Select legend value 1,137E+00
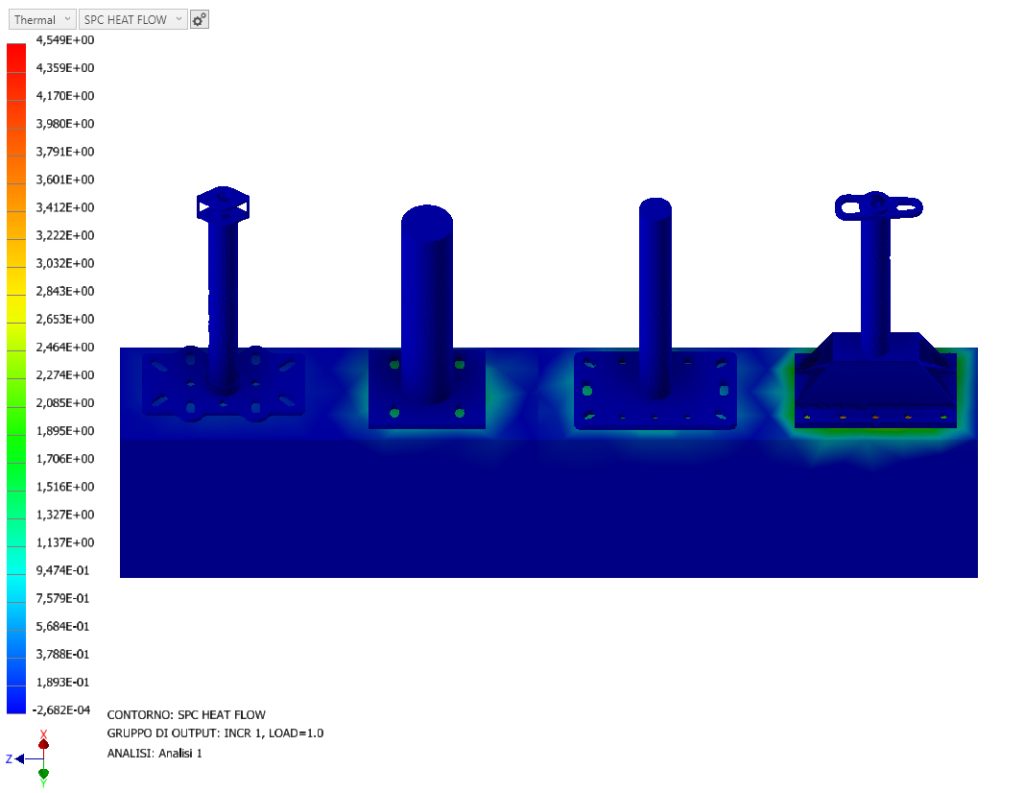Viewport: 1024px width, 793px height. point(65,543)
